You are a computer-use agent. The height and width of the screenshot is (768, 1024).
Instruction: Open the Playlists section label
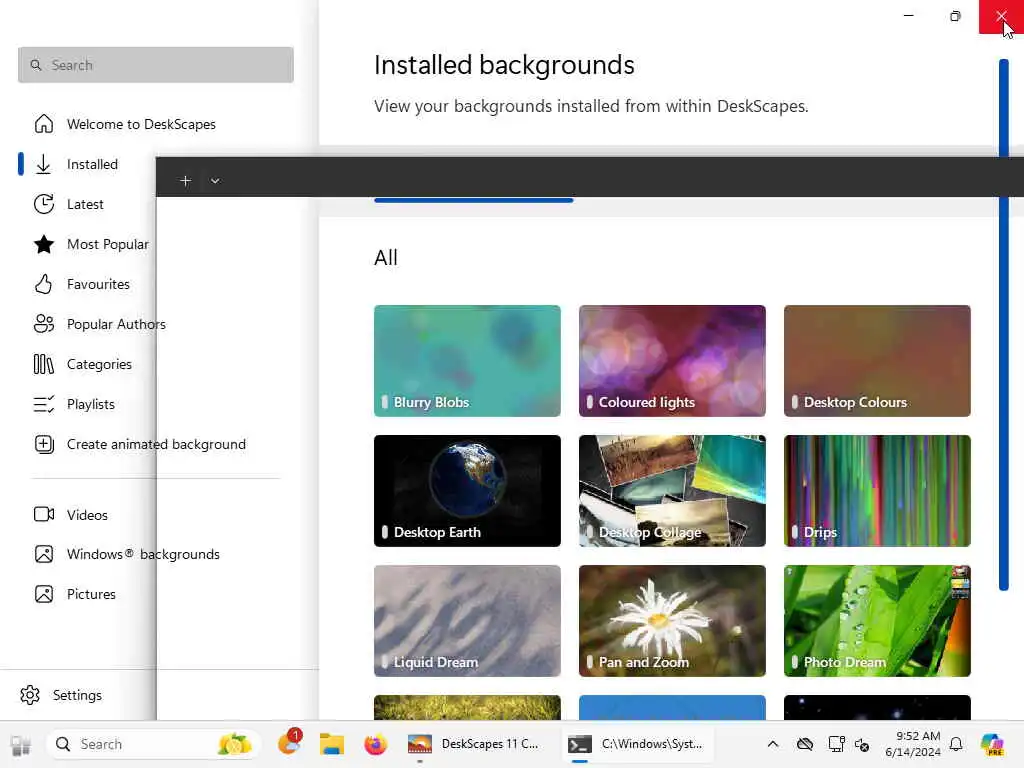pos(91,404)
